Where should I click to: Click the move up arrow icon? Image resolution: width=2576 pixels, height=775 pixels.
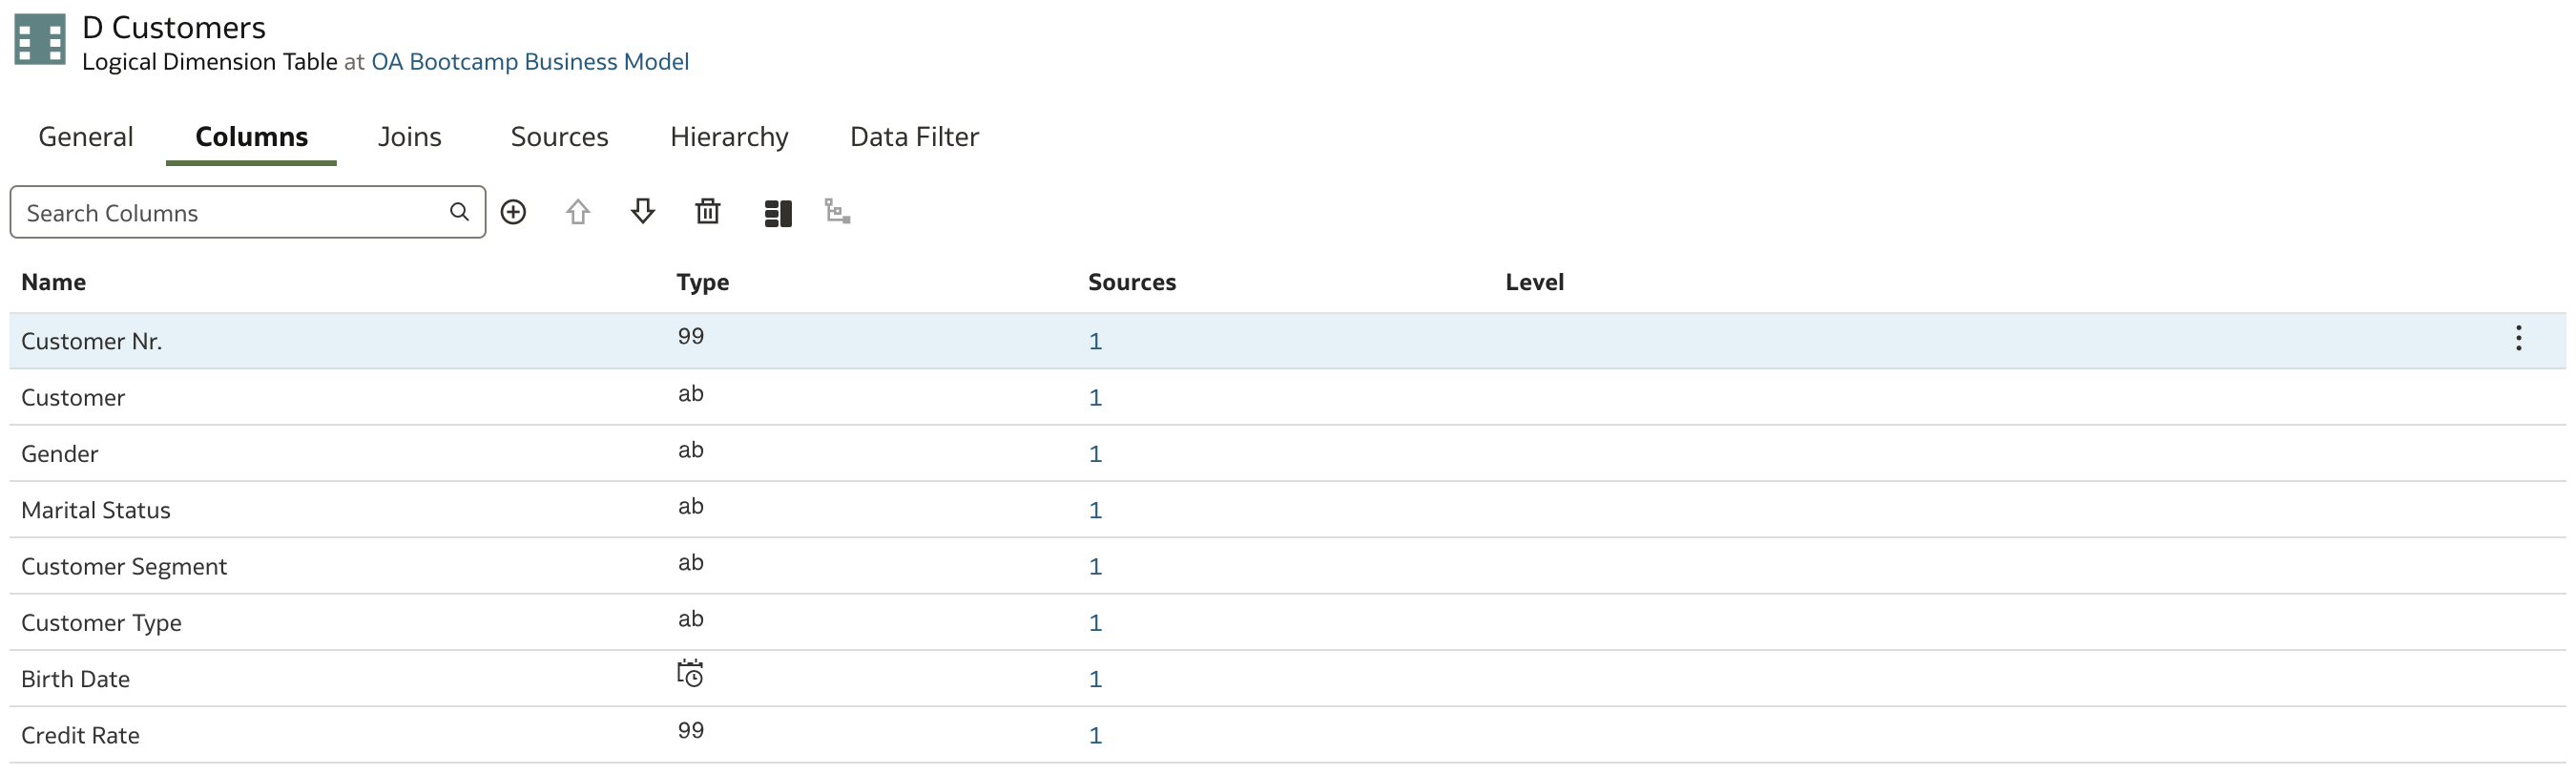point(578,212)
